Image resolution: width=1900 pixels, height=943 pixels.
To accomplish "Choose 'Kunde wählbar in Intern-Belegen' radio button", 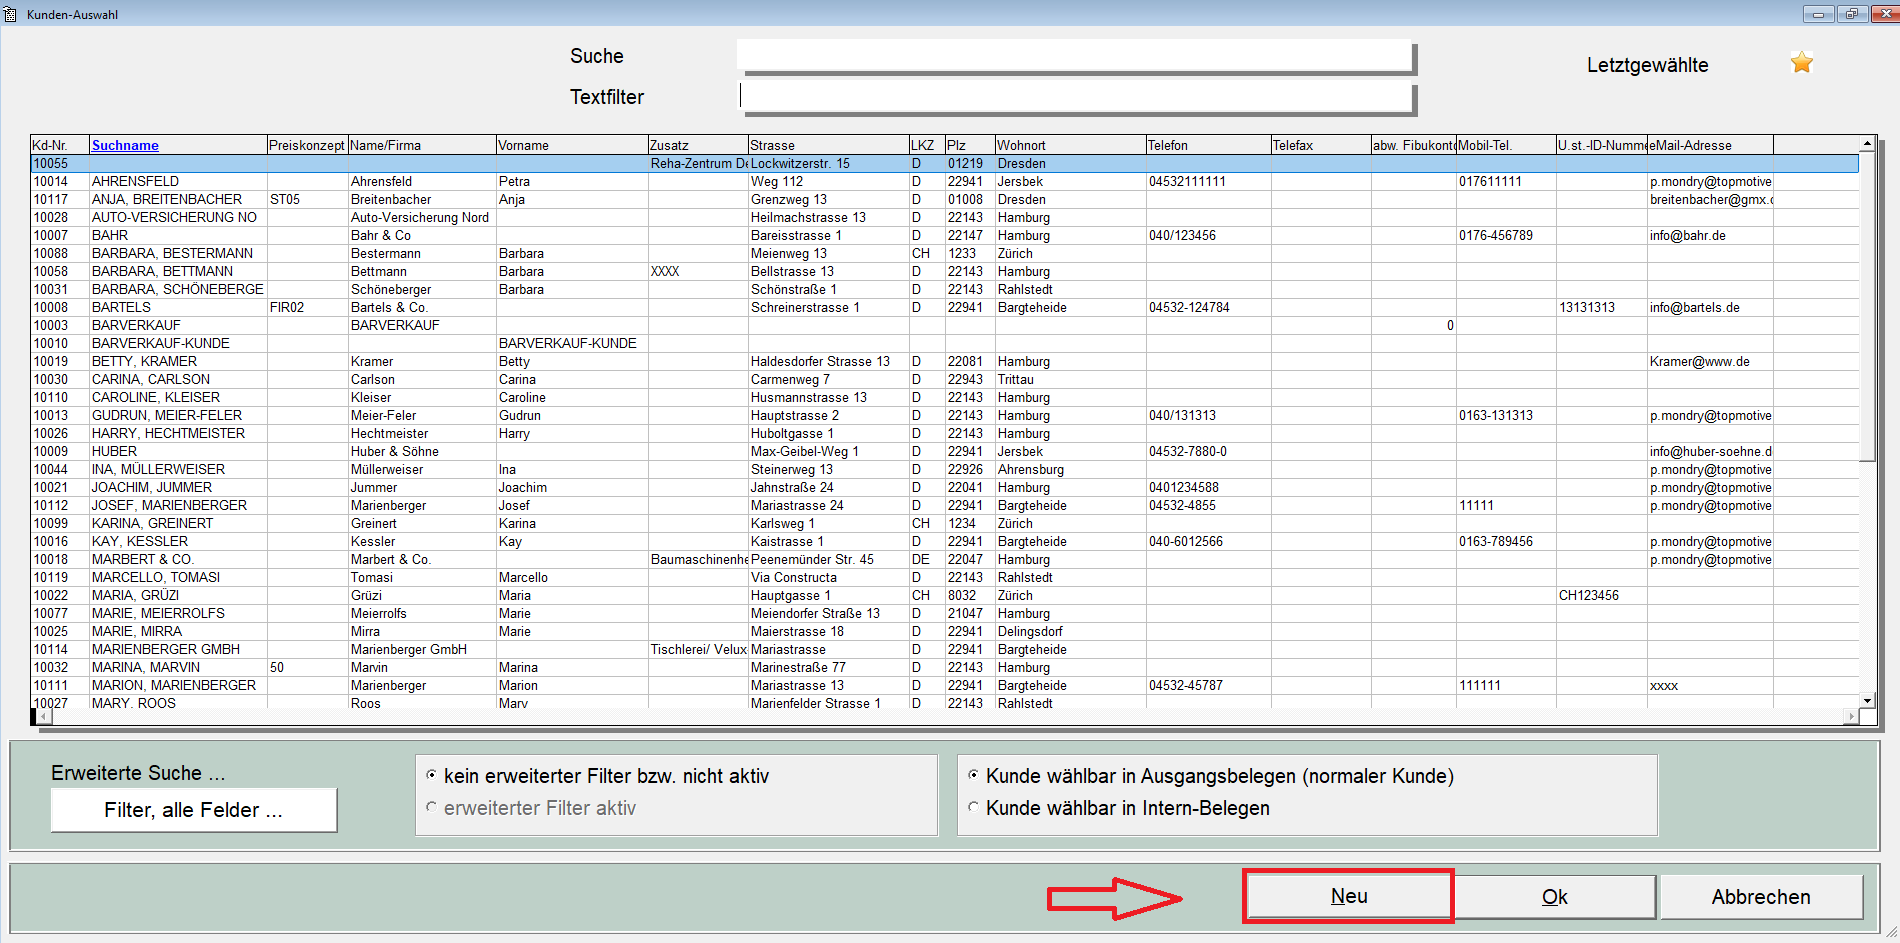I will pos(973,807).
